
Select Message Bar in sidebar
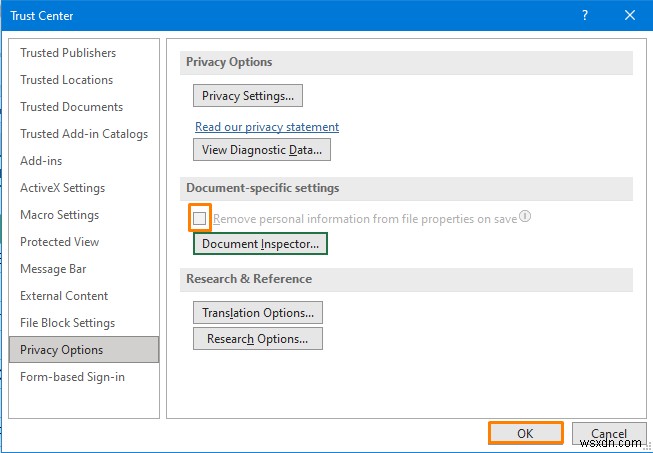point(53,269)
